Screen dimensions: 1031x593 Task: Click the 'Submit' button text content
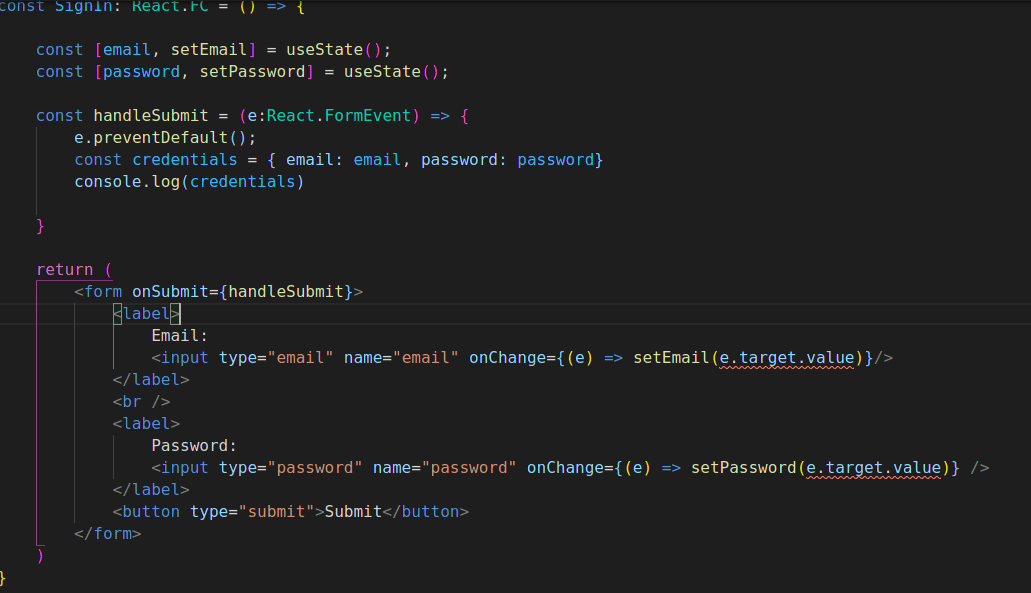tap(353, 512)
